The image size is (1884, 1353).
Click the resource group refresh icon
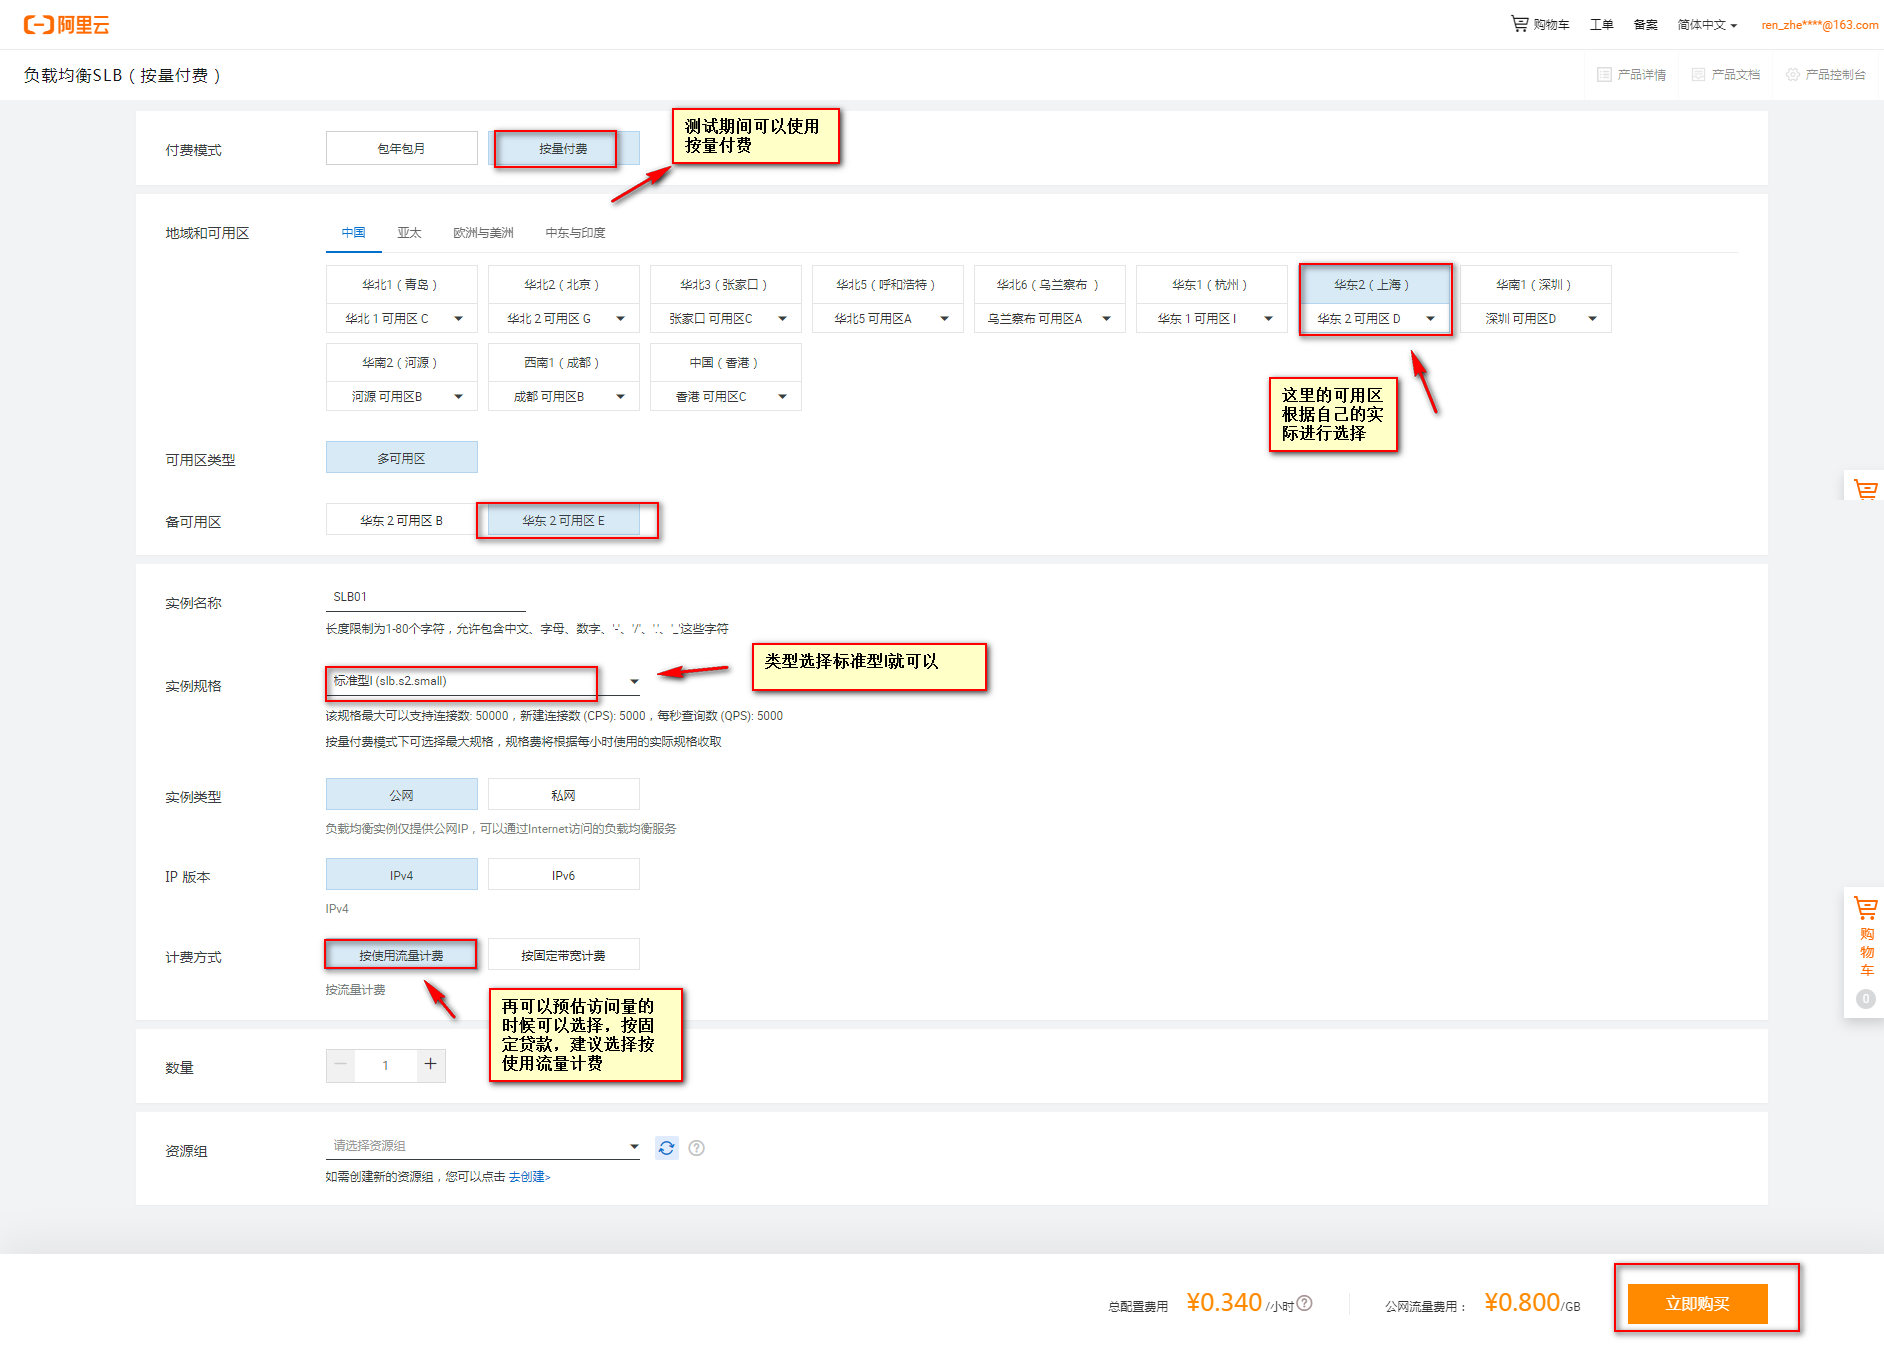pos(666,1148)
